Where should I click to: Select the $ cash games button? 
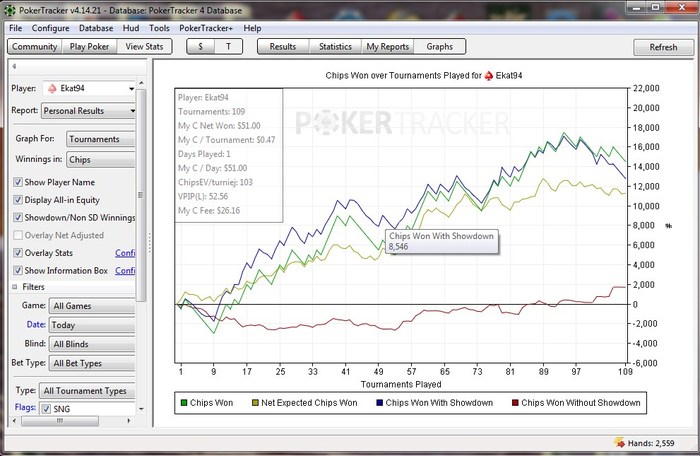coord(200,46)
